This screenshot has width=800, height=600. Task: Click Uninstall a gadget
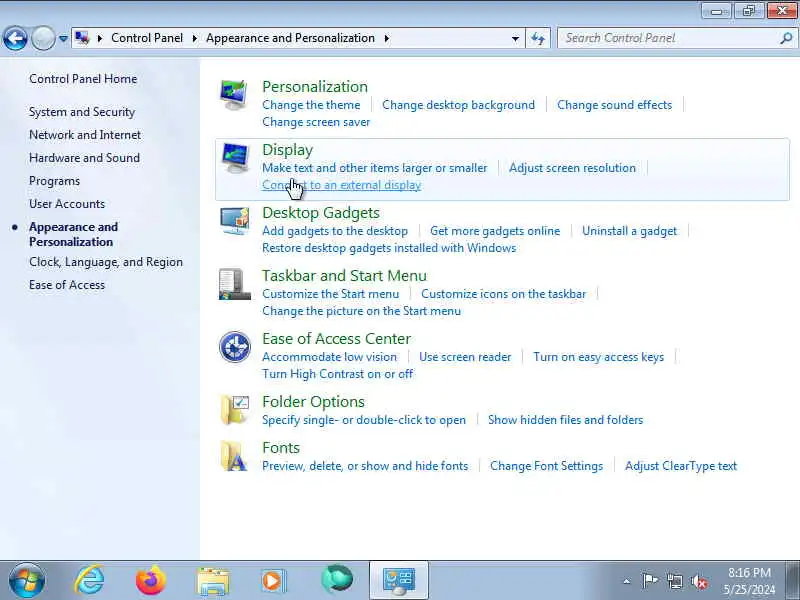point(629,231)
